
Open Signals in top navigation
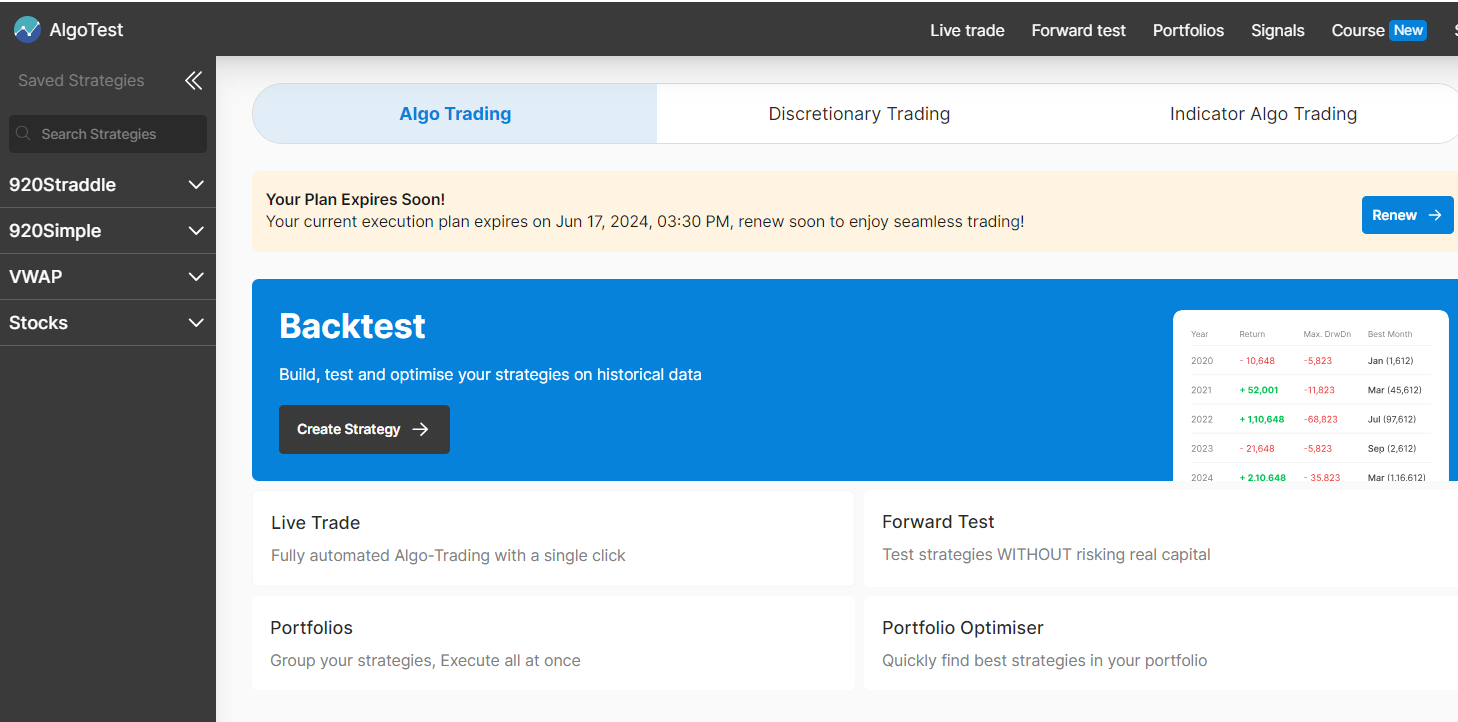(x=1277, y=30)
